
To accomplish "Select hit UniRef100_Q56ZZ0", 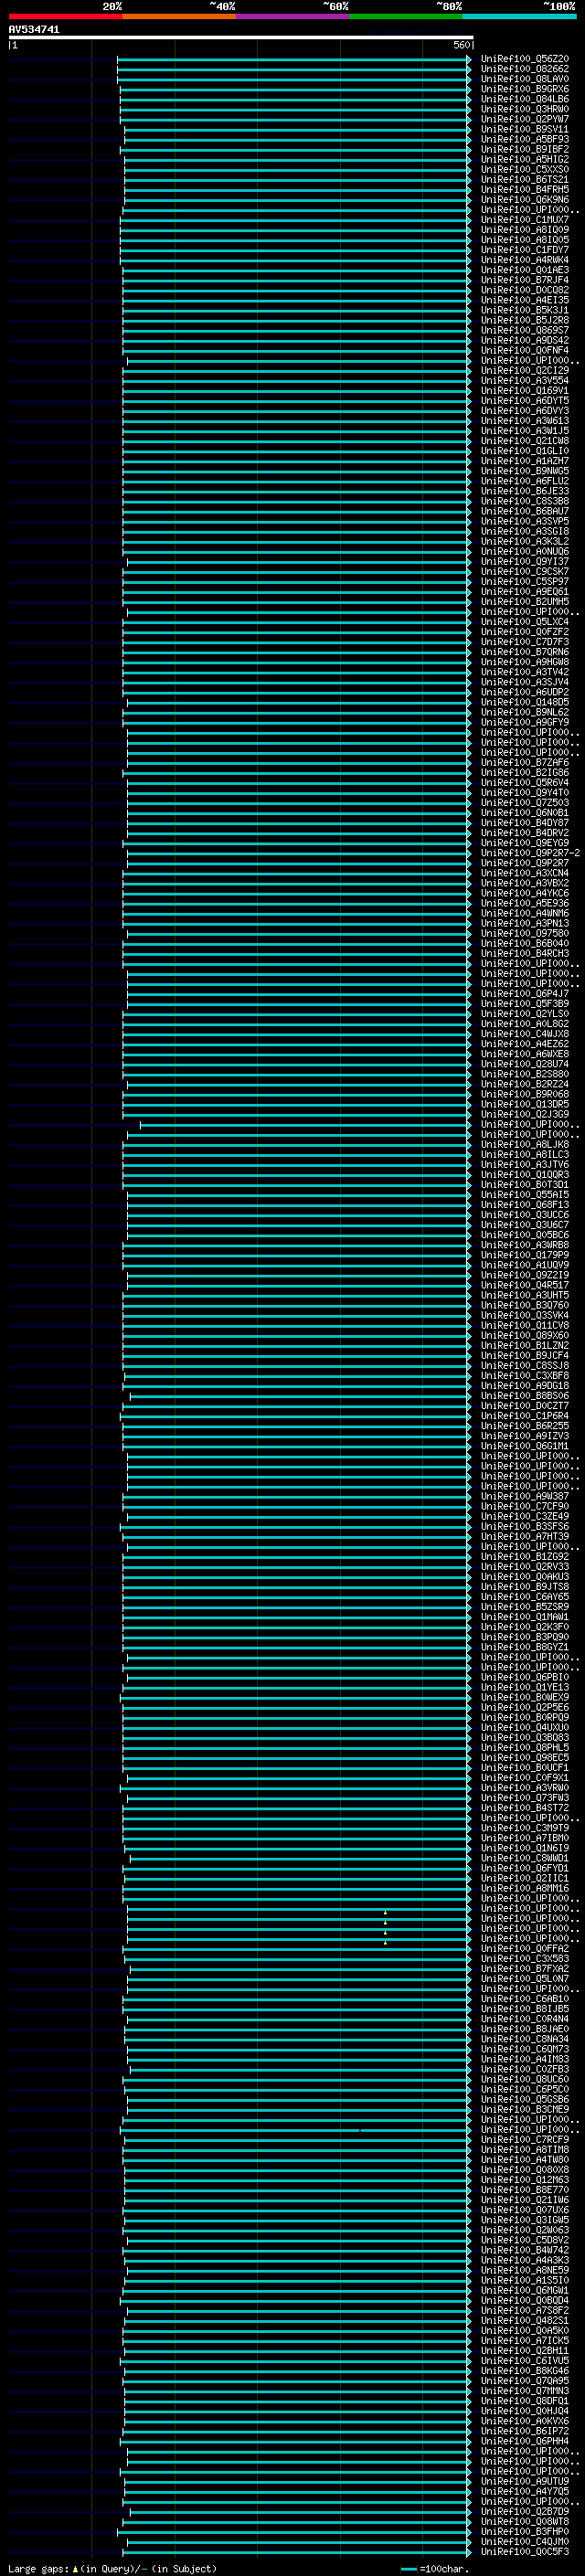I will 525,59.
